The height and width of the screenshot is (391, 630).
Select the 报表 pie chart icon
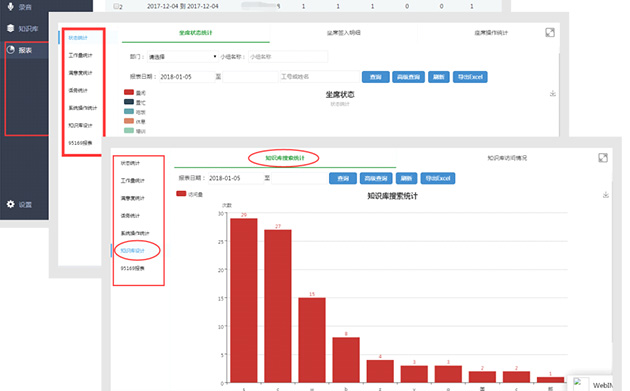click(10, 50)
